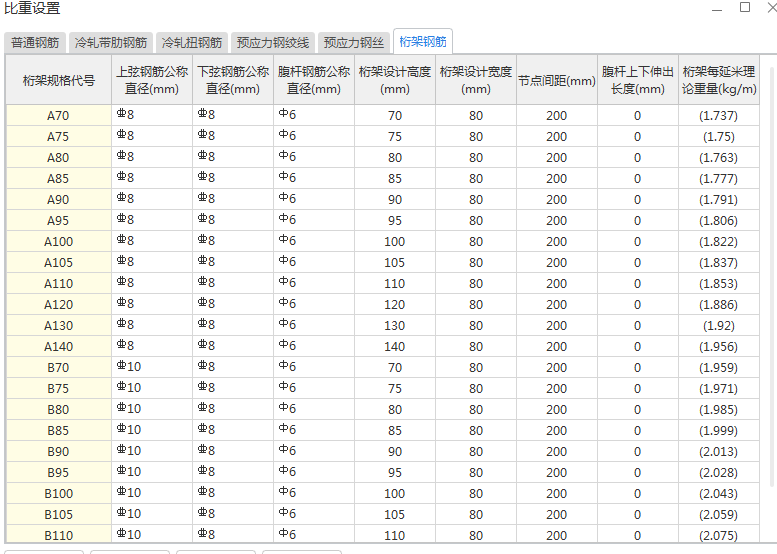
Task: Click weight value (2.075) in row B110
Action: (719, 535)
